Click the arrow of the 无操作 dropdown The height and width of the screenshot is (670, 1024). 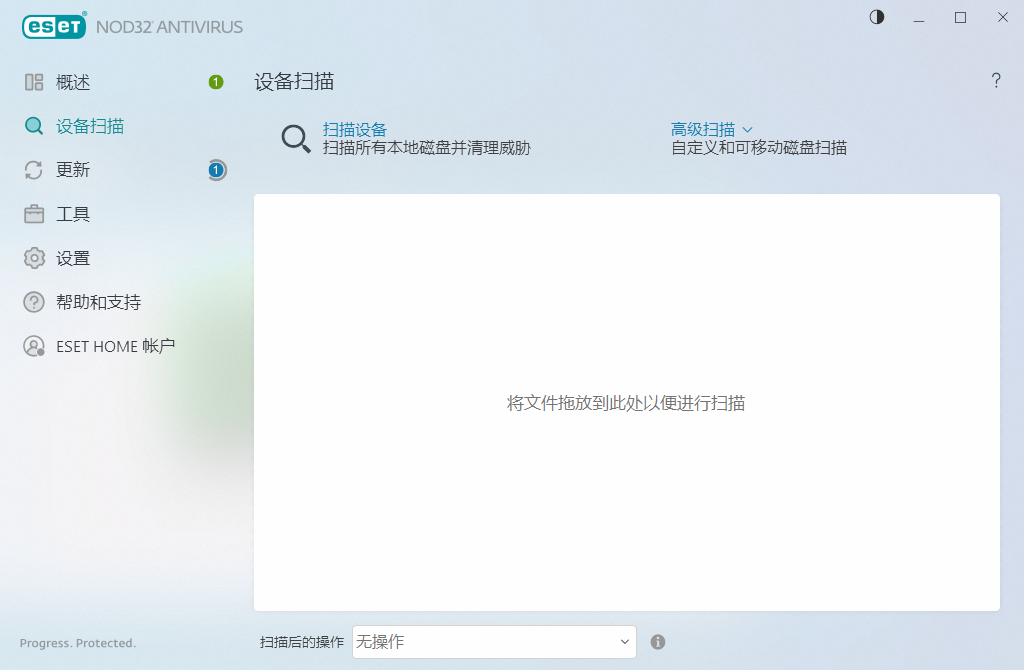point(624,642)
